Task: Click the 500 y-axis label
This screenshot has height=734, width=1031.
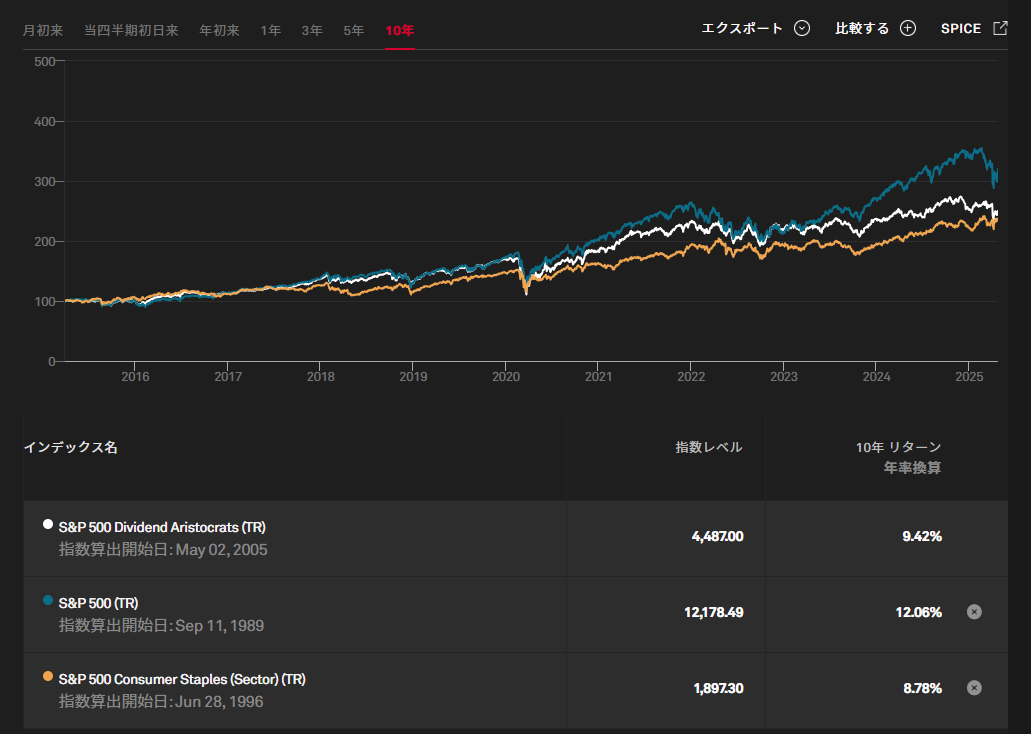Action: coord(45,62)
